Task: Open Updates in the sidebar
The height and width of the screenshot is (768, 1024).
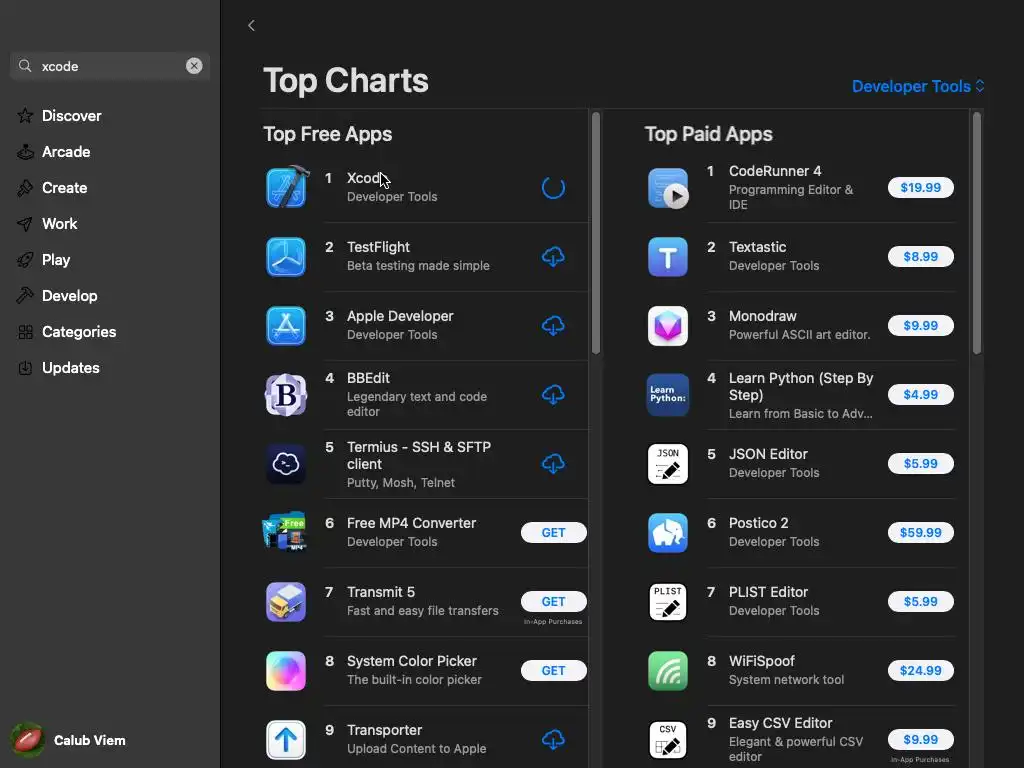Action: coord(71,368)
